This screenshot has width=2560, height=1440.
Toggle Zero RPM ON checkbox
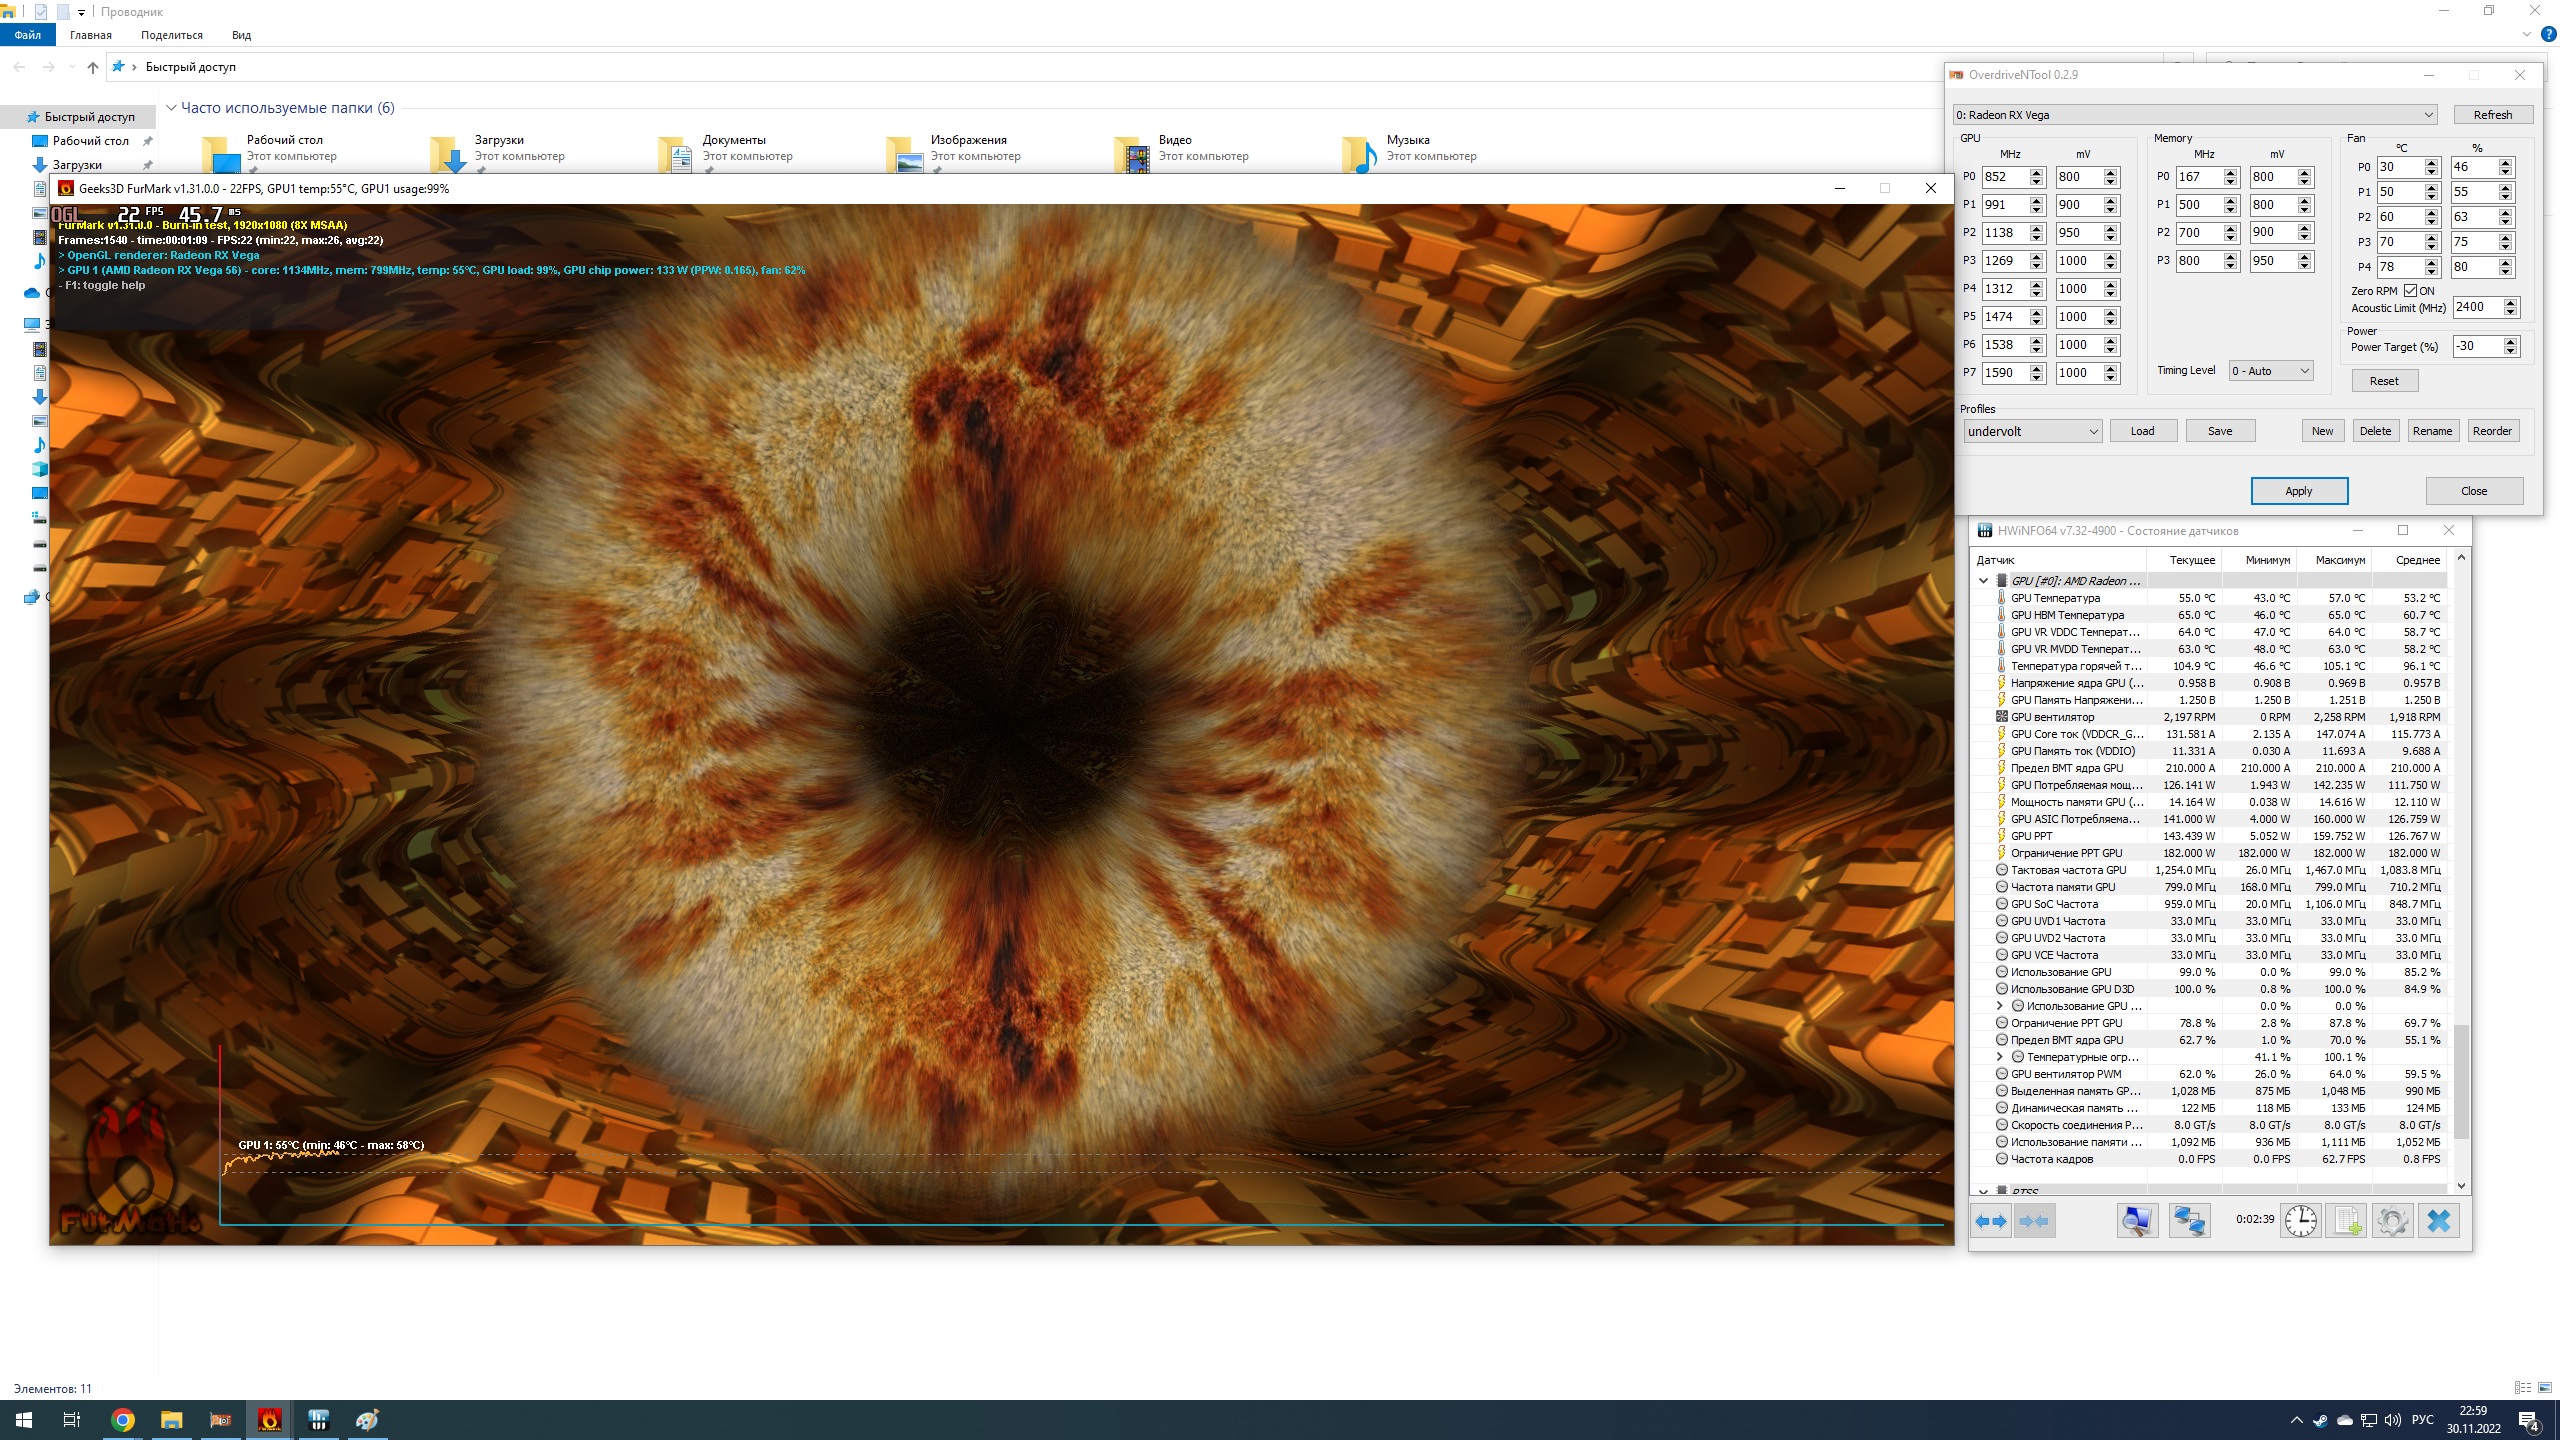pyautogui.click(x=2410, y=291)
